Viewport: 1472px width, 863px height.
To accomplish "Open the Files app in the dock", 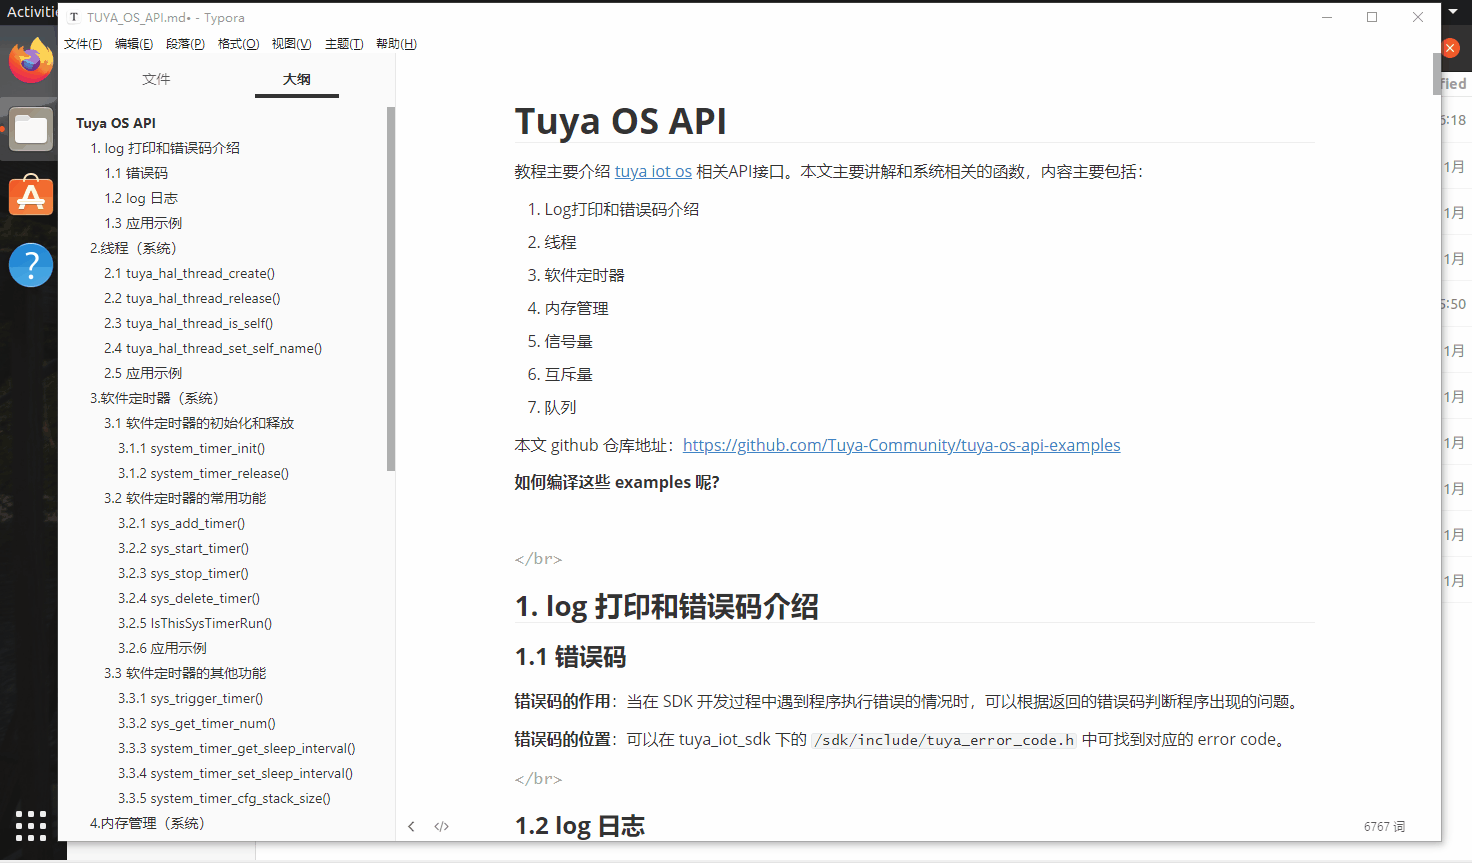I will (x=31, y=129).
